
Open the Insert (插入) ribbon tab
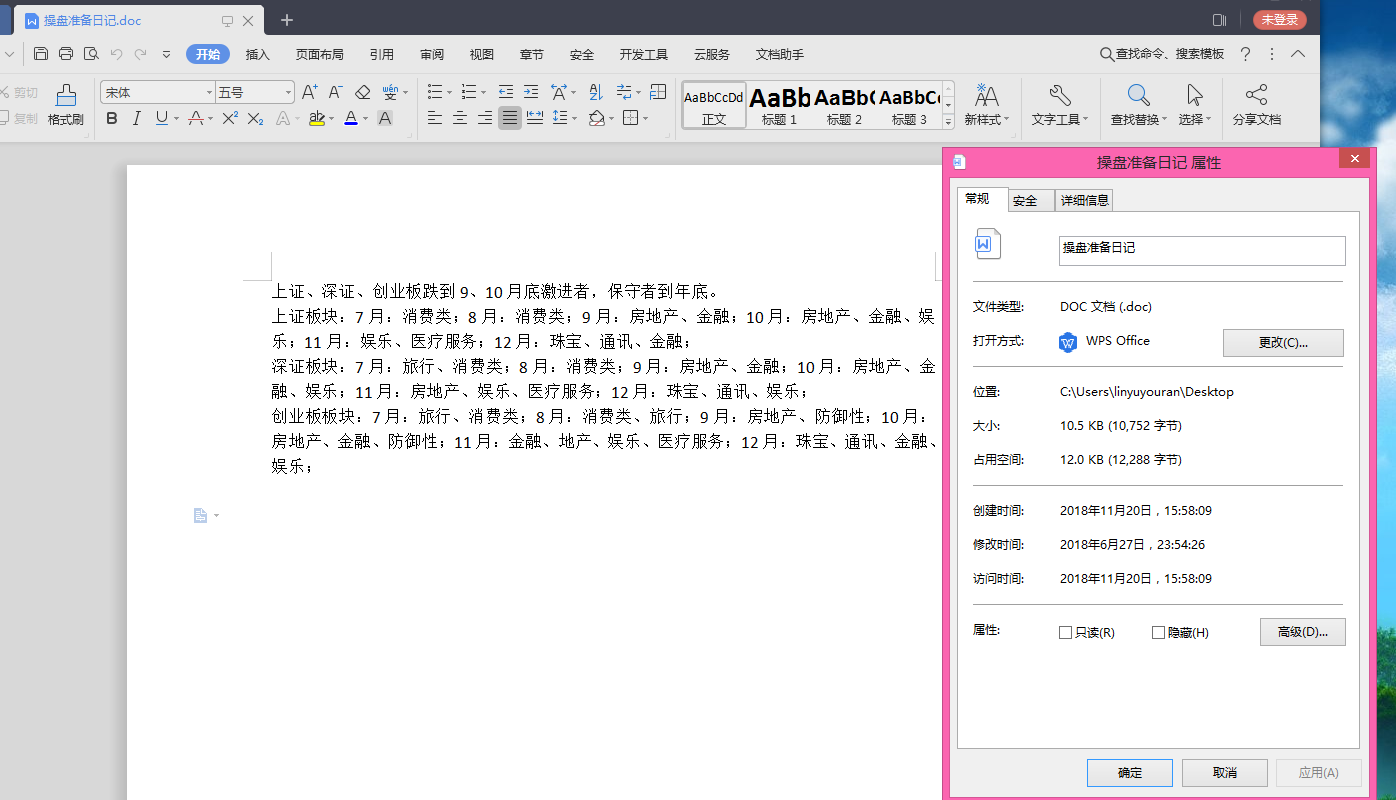(258, 54)
